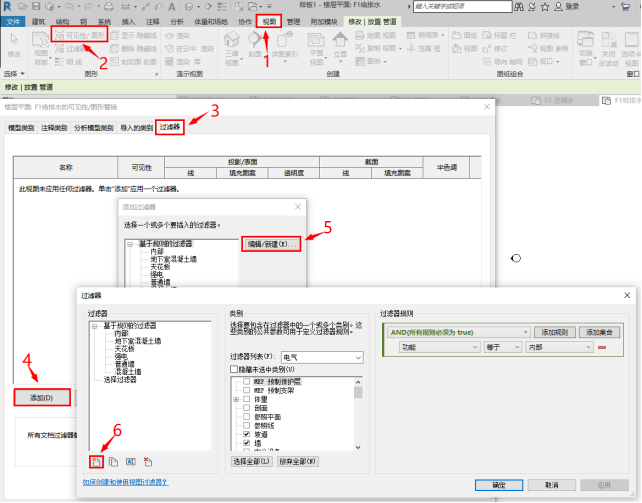Check the MEP 预制支架 category

click(246, 390)
